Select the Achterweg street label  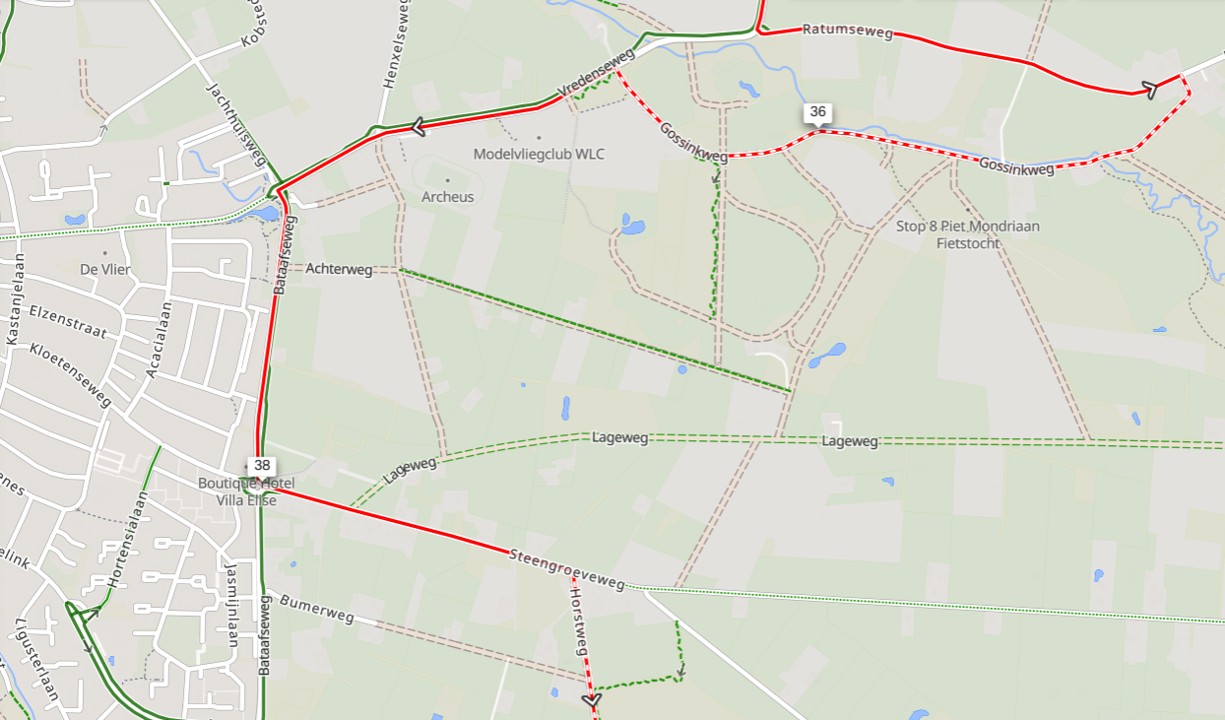[338, 269]
